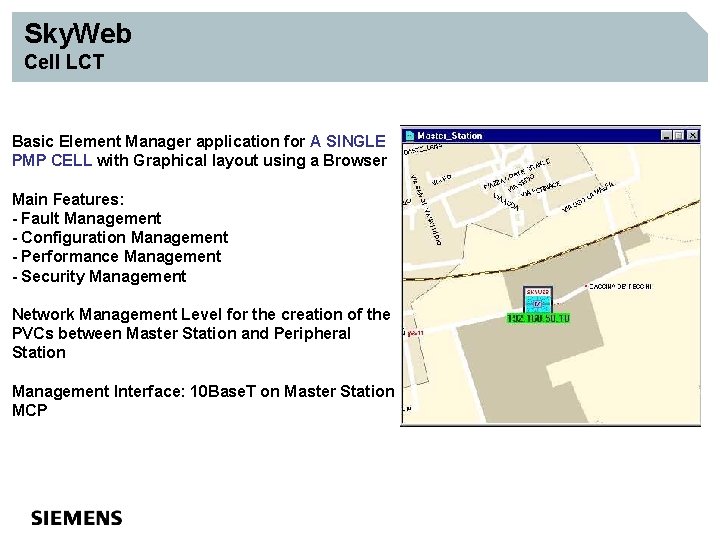Viewport: 720px width, 540px height.
Task: Click the CASCINA DEI PECCHI map label
Action: click(620, 286)
